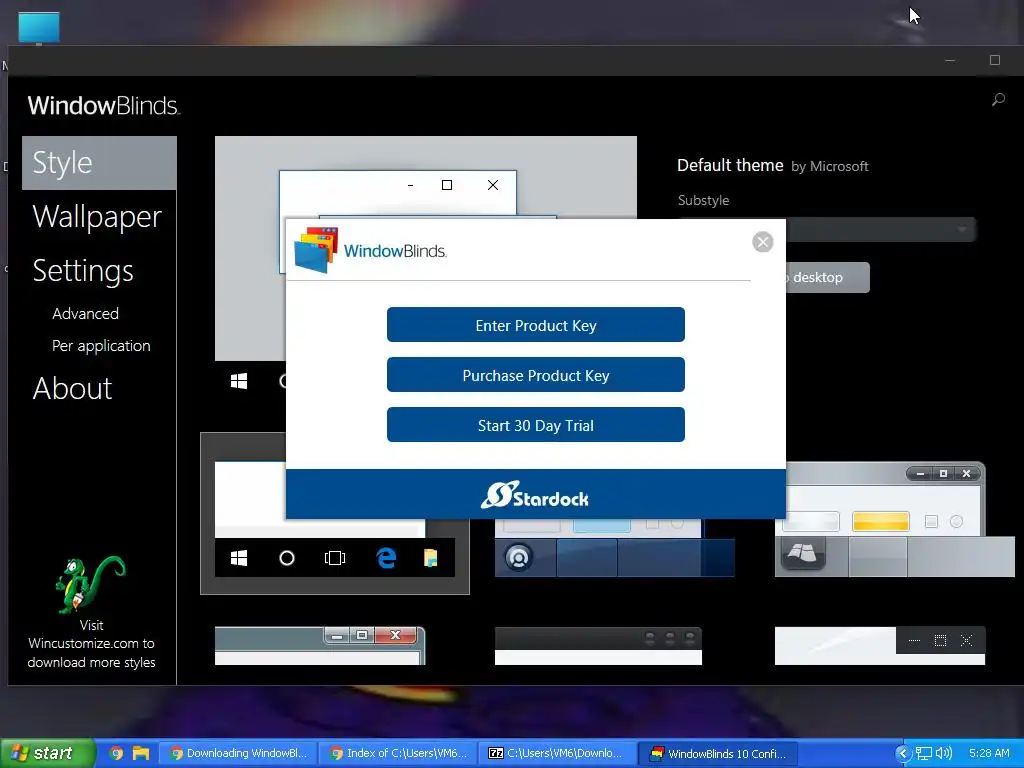1024x768 pixels.
Task: Select the blue style thumbnail with round orb
Action: point(615,547)
